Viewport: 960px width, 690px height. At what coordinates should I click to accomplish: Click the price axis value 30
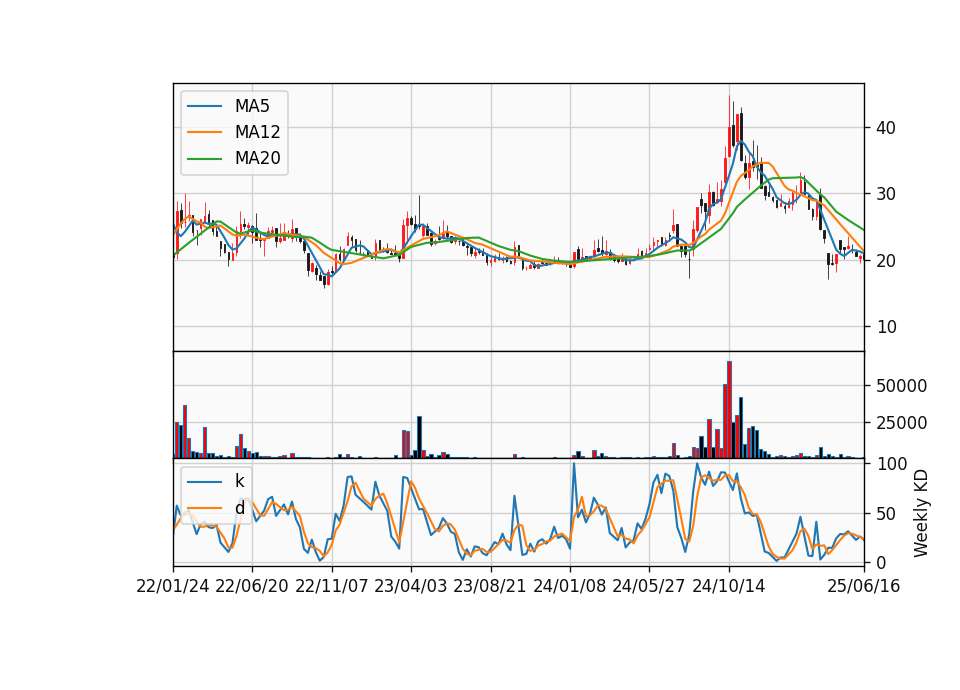tap(886, 194)
